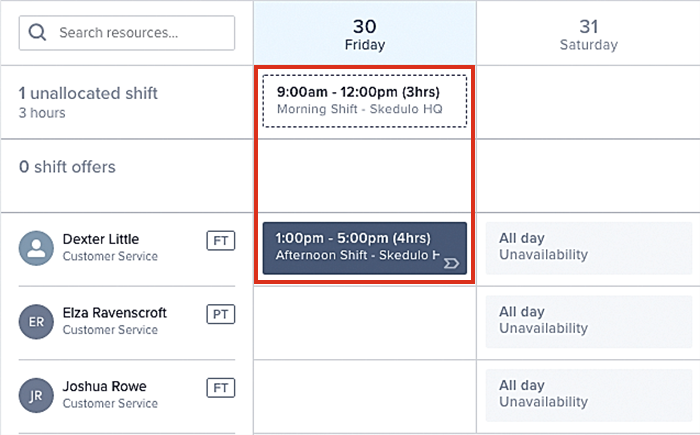Image resolution: width=700 pixels, height=435 pixels.
Task: Click the JR avatar for Joshua Rowe
Action: (x=36, y=394)
